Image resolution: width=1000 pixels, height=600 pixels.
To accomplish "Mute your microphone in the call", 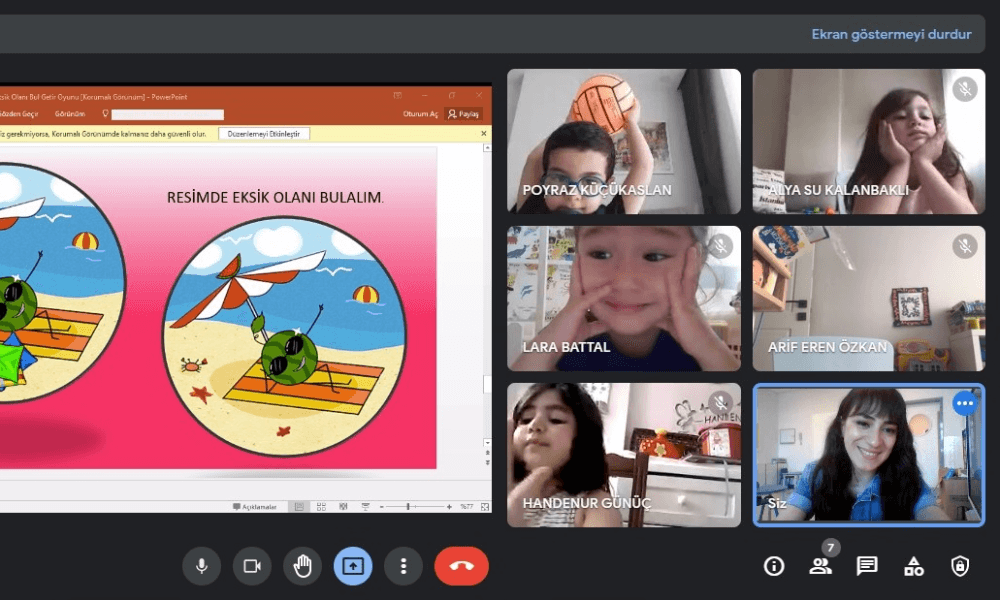I will (202, 566).
